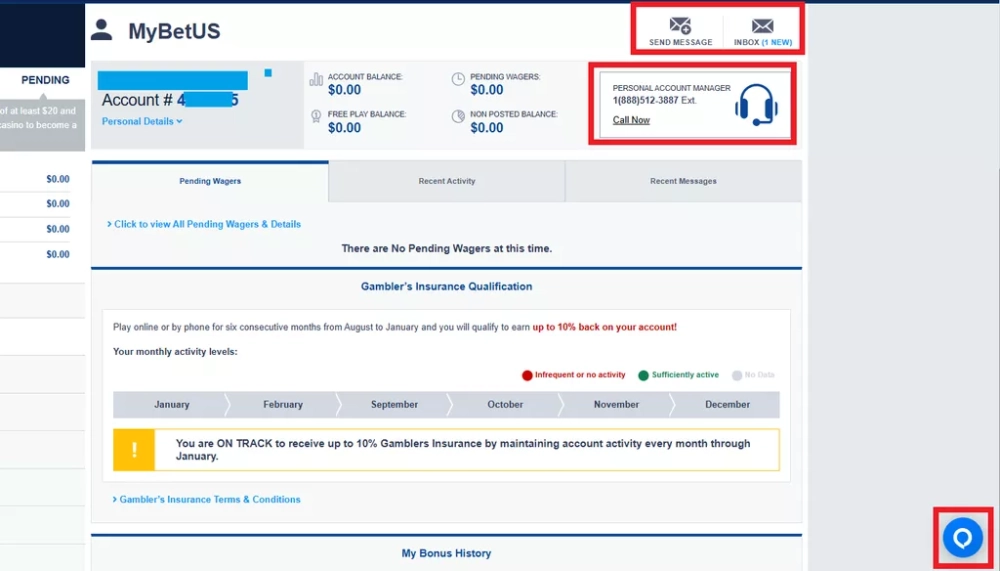Click the yellow exclamation warning icon
This screenshot has width=1000, height=571.
134,450
